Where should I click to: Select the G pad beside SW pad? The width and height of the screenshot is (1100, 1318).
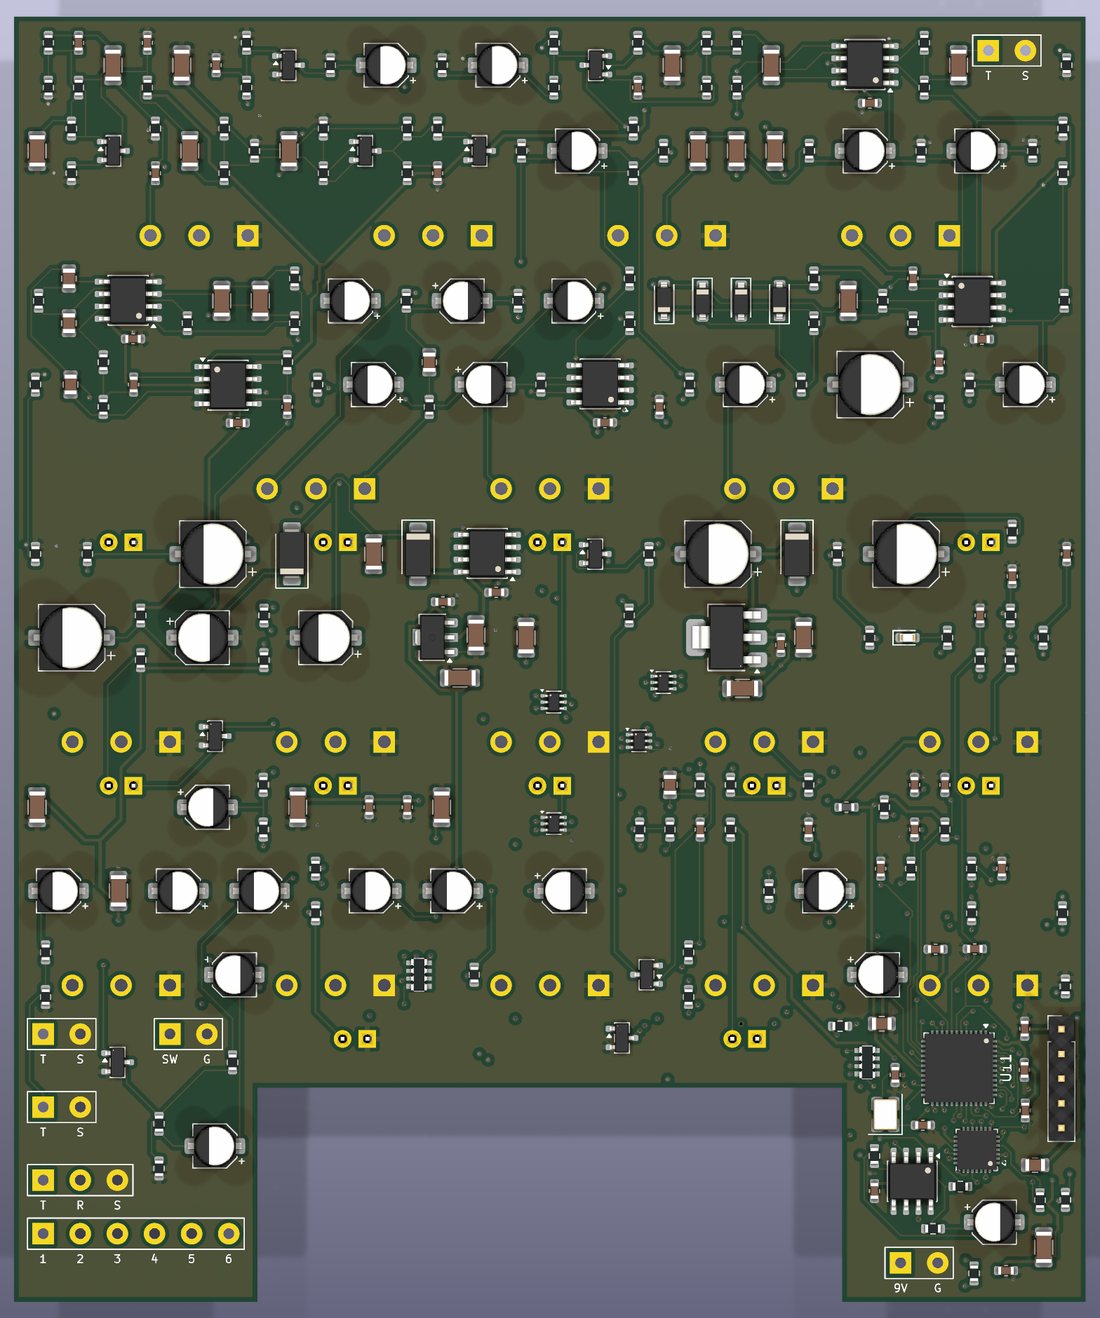coord(207,1033)
